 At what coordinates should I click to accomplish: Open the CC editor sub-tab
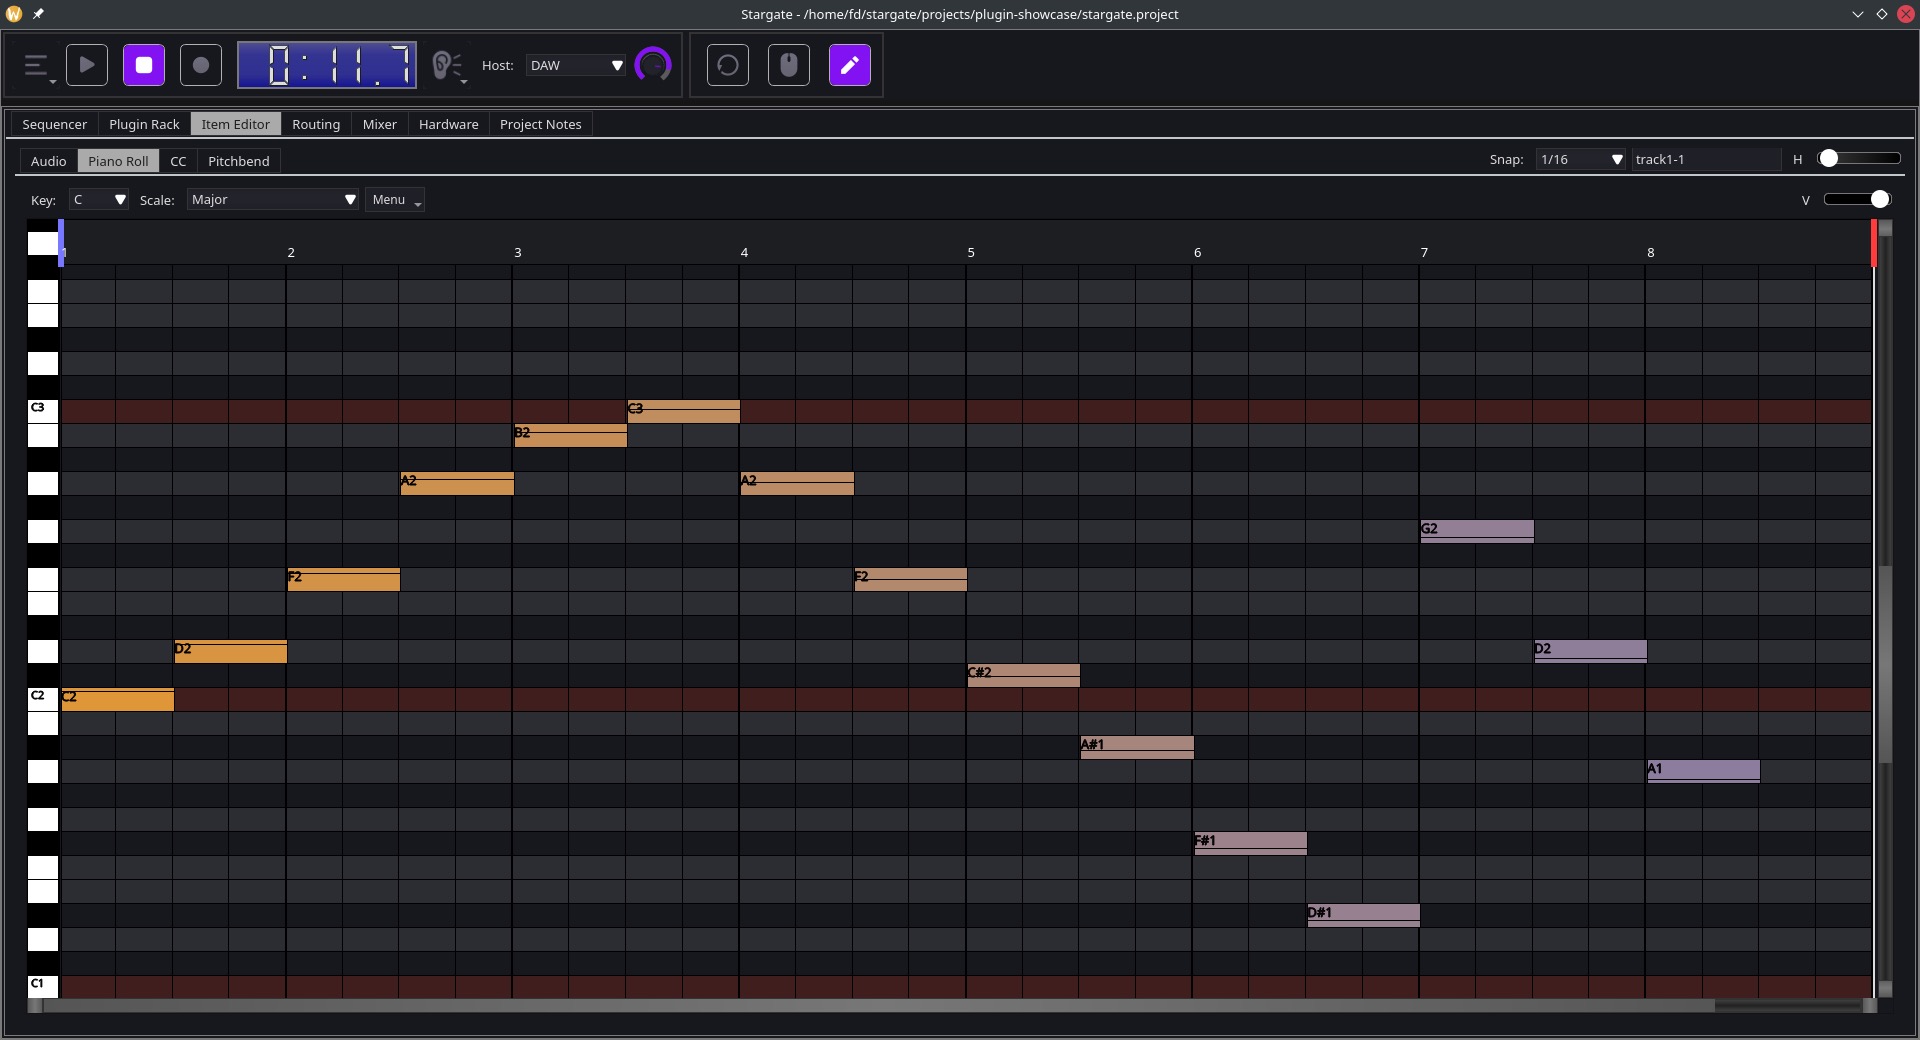(178, 161)
